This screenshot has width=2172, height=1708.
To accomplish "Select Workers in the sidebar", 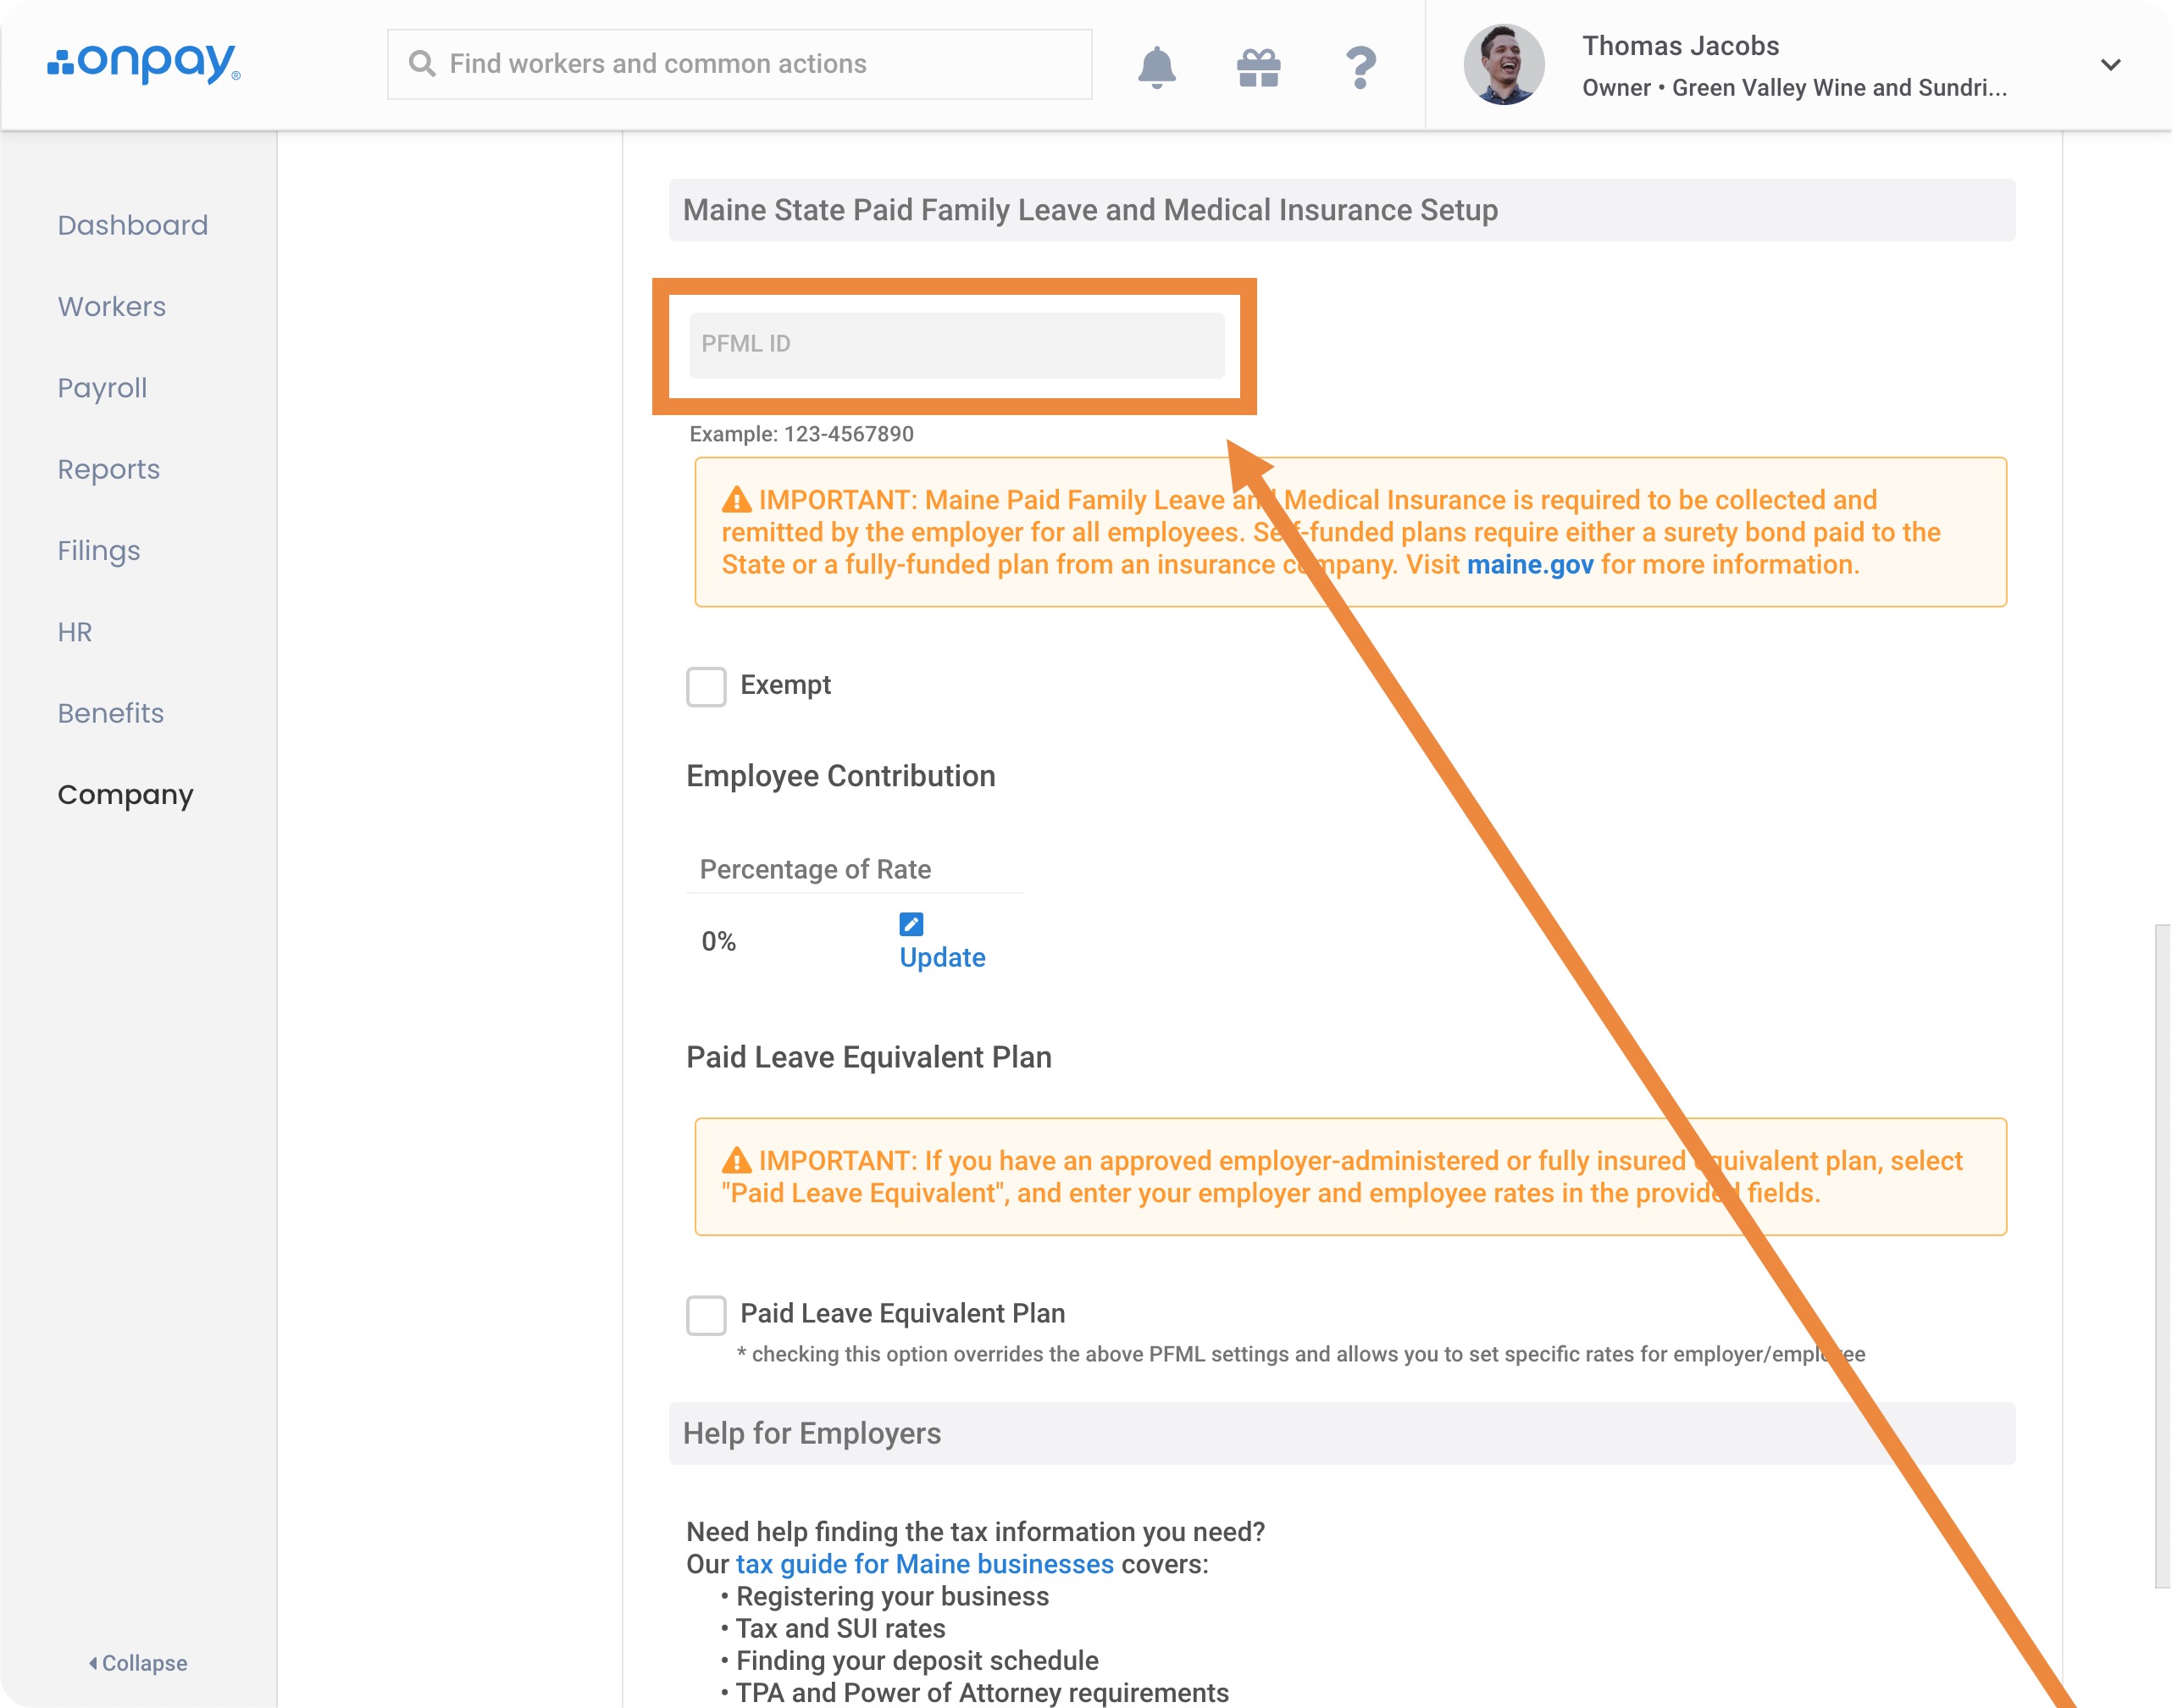I will click(112, 307).
